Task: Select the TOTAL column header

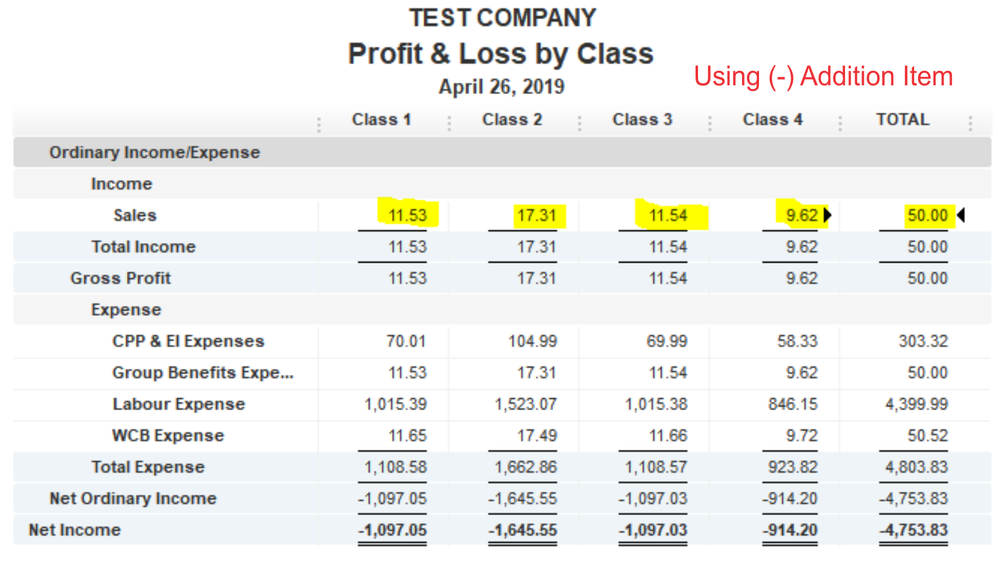Action: pyautogui.click(x=902, y=120)
